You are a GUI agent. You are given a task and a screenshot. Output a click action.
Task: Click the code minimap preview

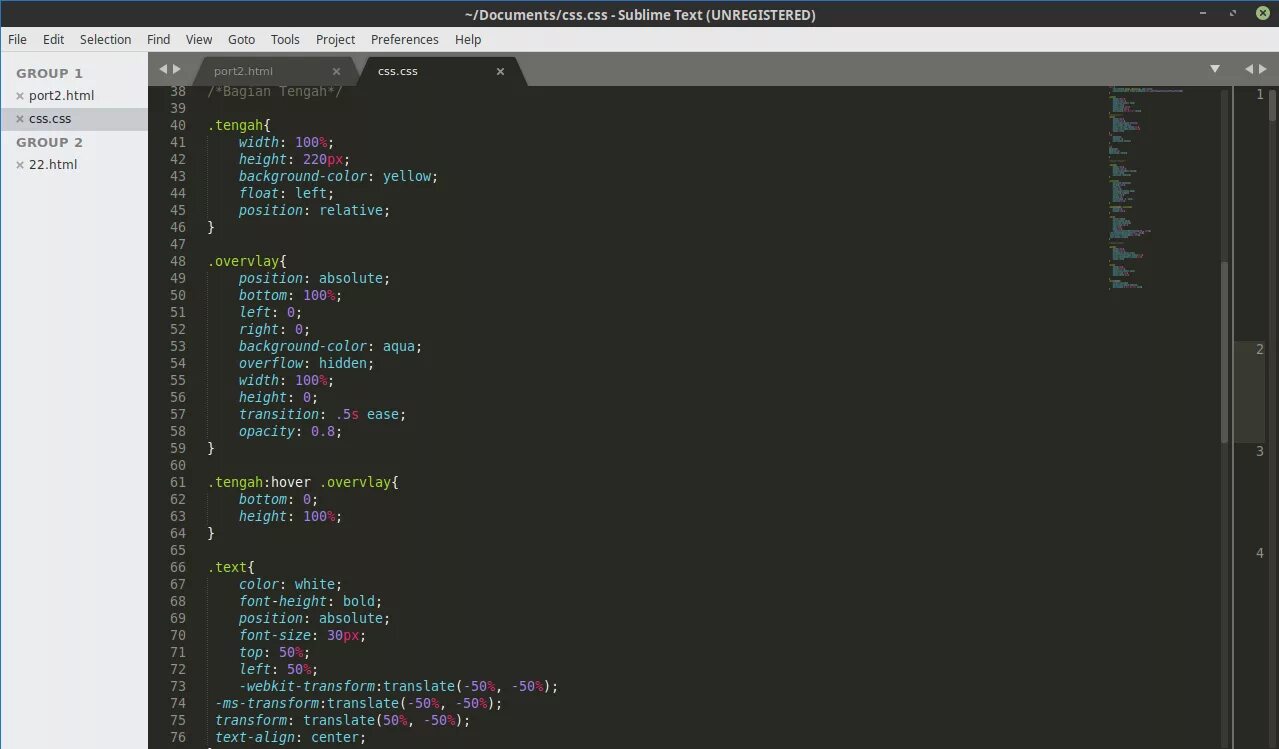point(1145,190)
